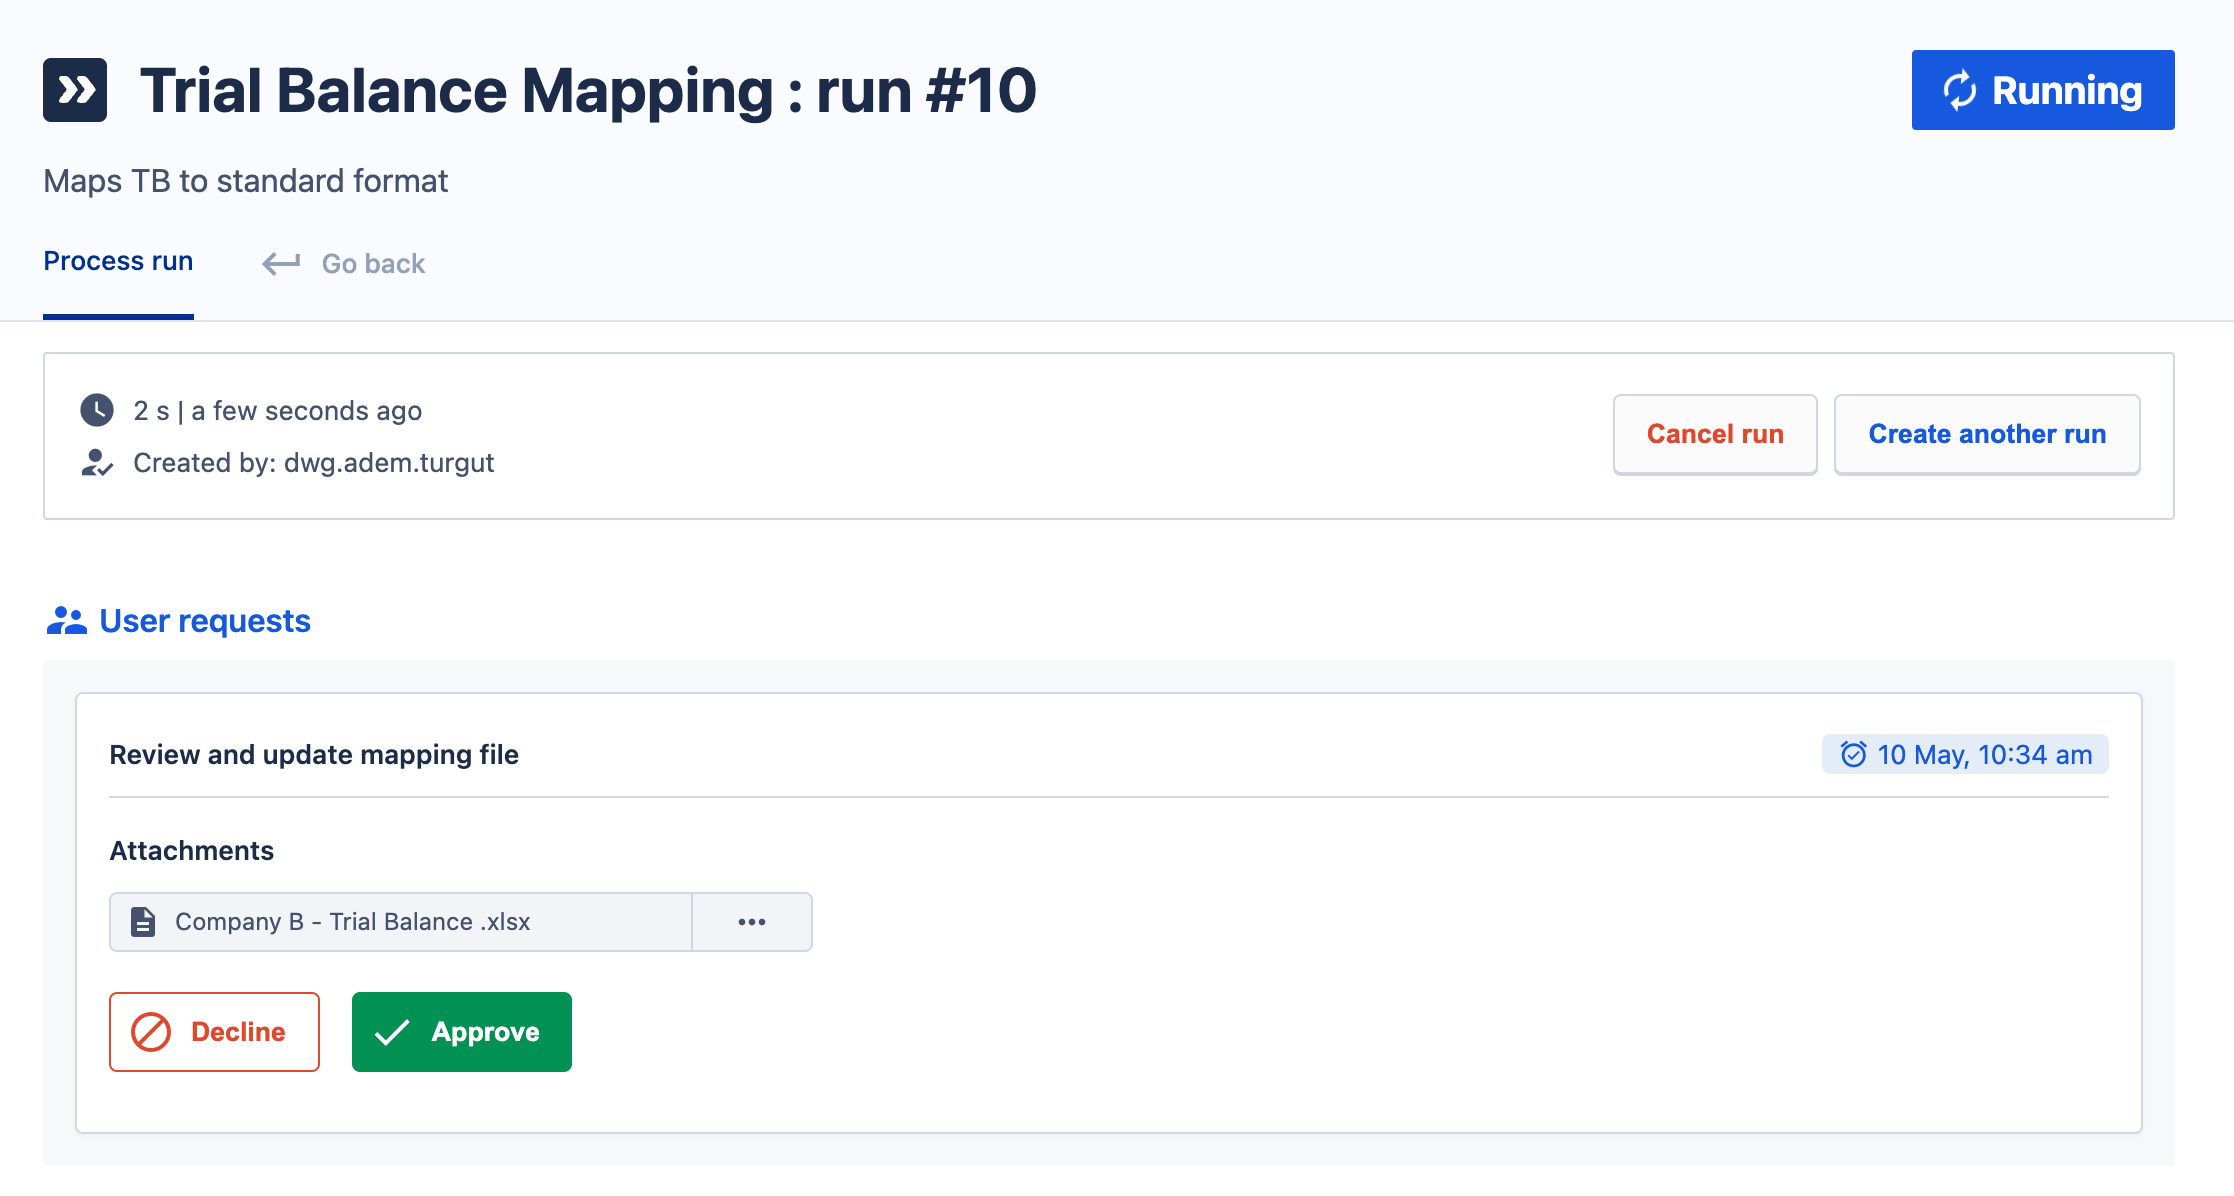Screen dimensions: 2234x1196
Task: Click the User requests section heading
Action: [x=205, y=621]
